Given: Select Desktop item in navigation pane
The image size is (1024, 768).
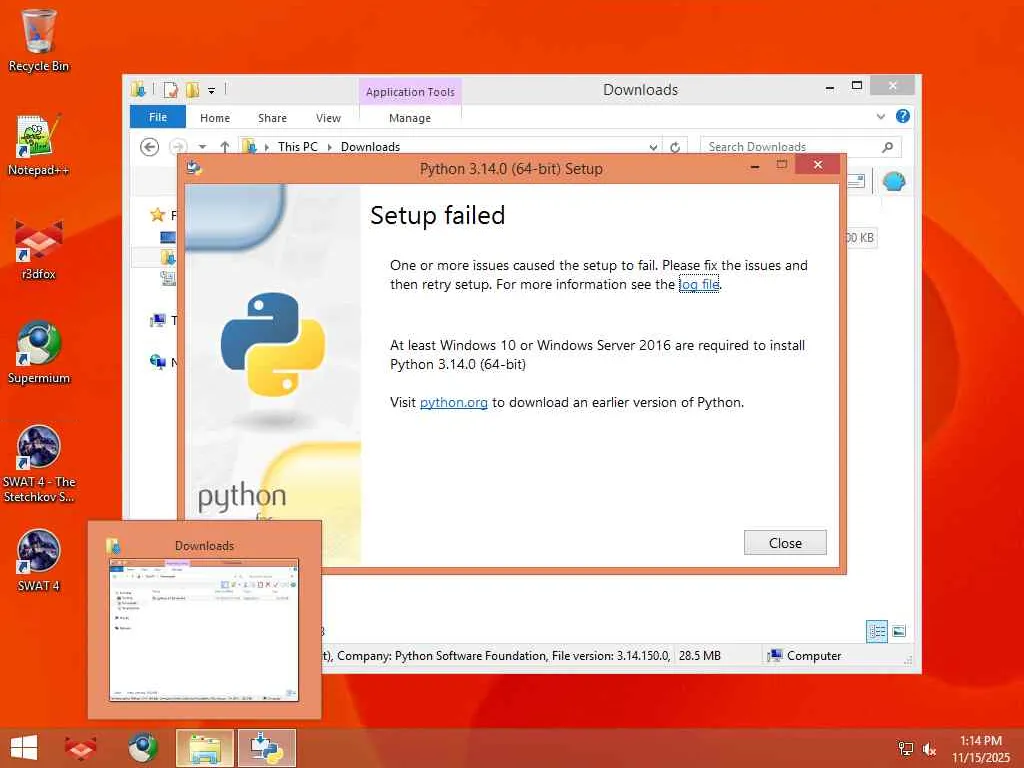Looking at the screenshot, I should click(168, 236).
